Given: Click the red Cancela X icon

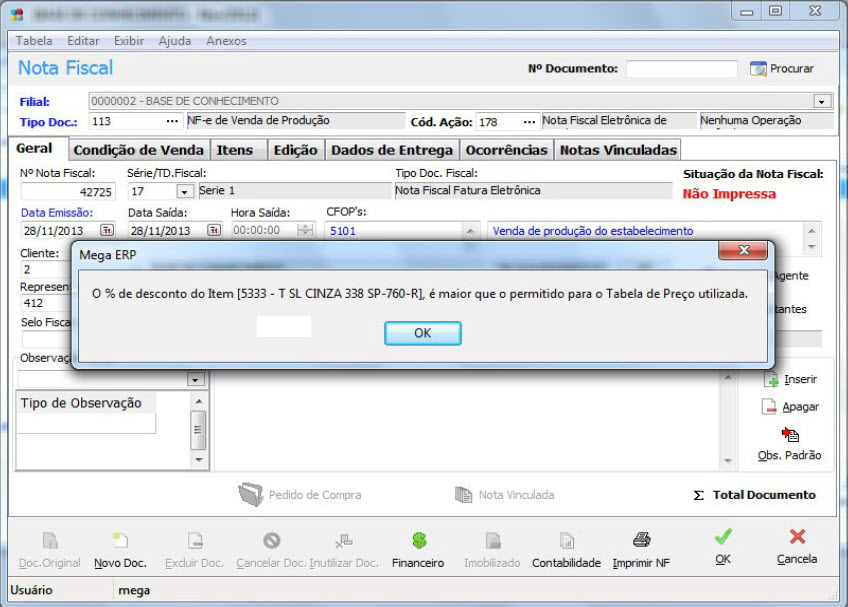Looking at the screenshot, I should tap(797, 538).
